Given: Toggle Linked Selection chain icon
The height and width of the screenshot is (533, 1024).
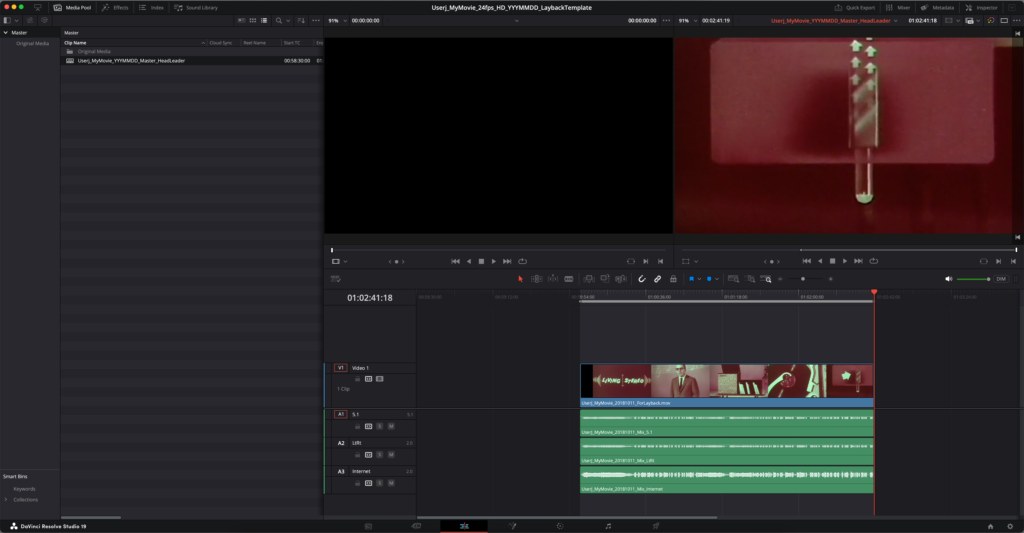Looking at the screenshot, I should [x=658, y=279].
